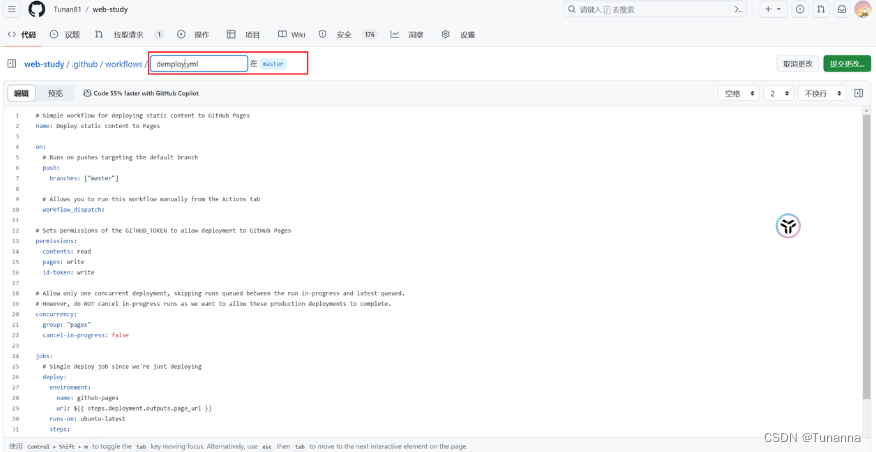This screenshot has height=452, width=876.
Task: Open the 不换行 line wrap dropdown
Action: (x=822, y=93)
